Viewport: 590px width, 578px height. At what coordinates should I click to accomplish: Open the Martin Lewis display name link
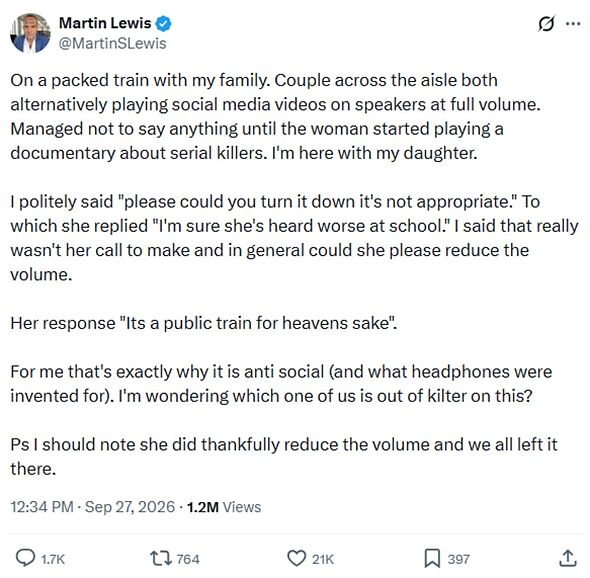[x=105, y=23]
